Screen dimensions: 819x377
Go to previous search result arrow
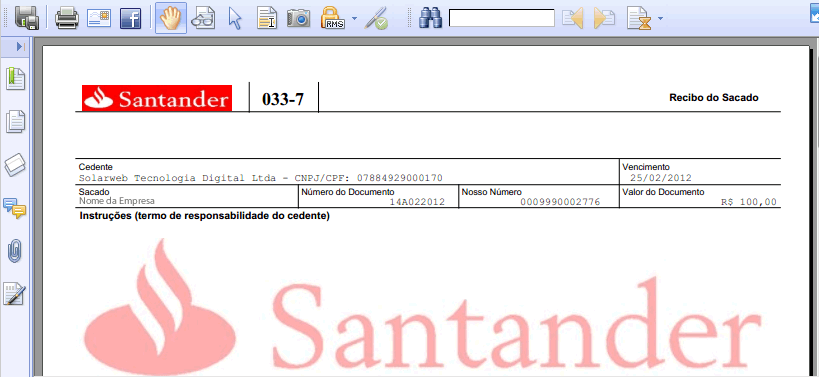pos(572,18)
